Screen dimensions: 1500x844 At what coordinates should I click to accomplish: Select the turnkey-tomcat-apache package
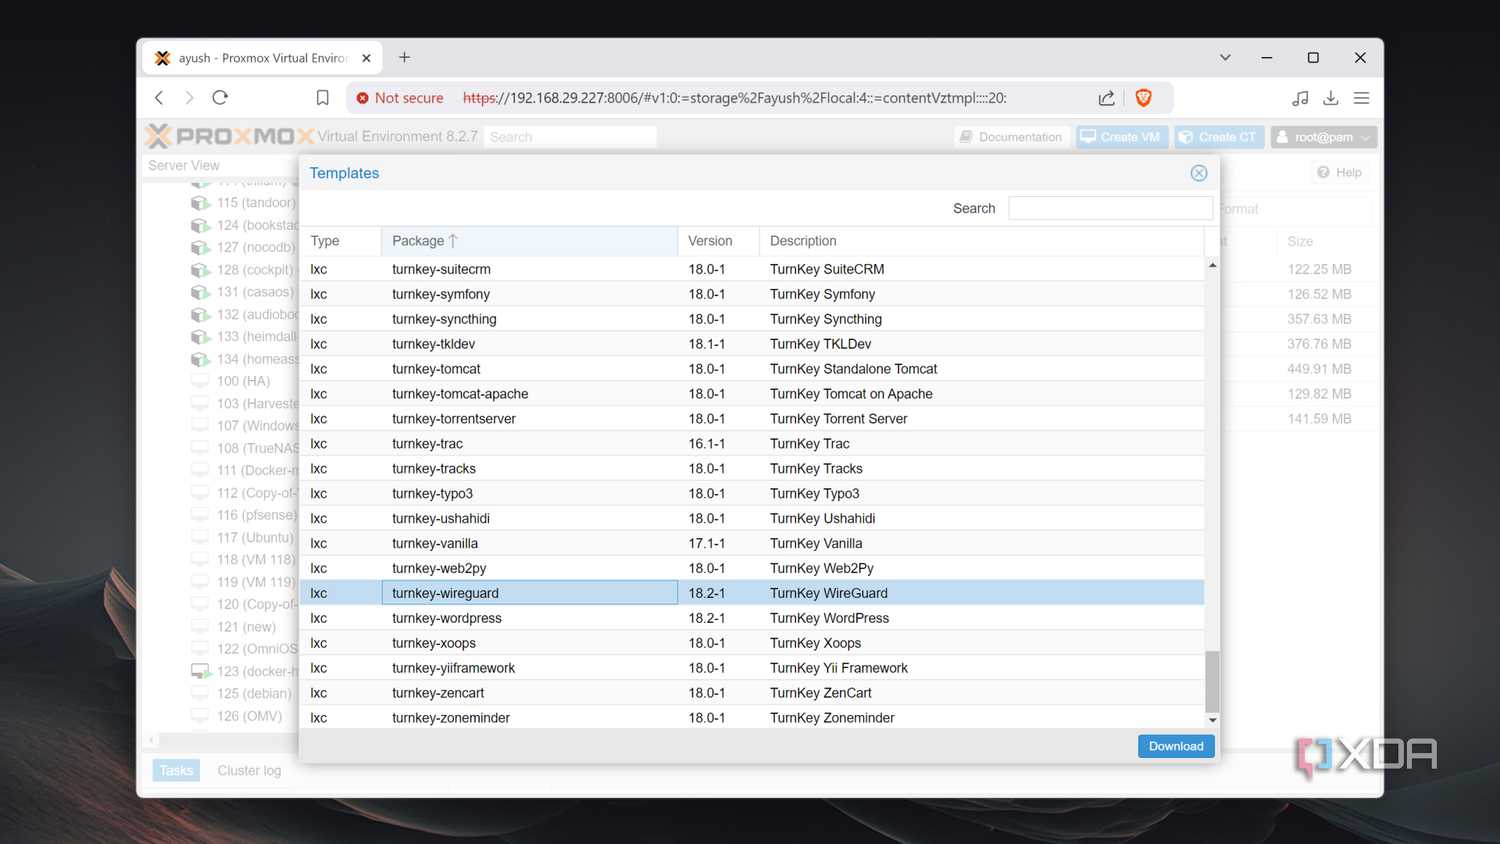(x=460, y=394)
